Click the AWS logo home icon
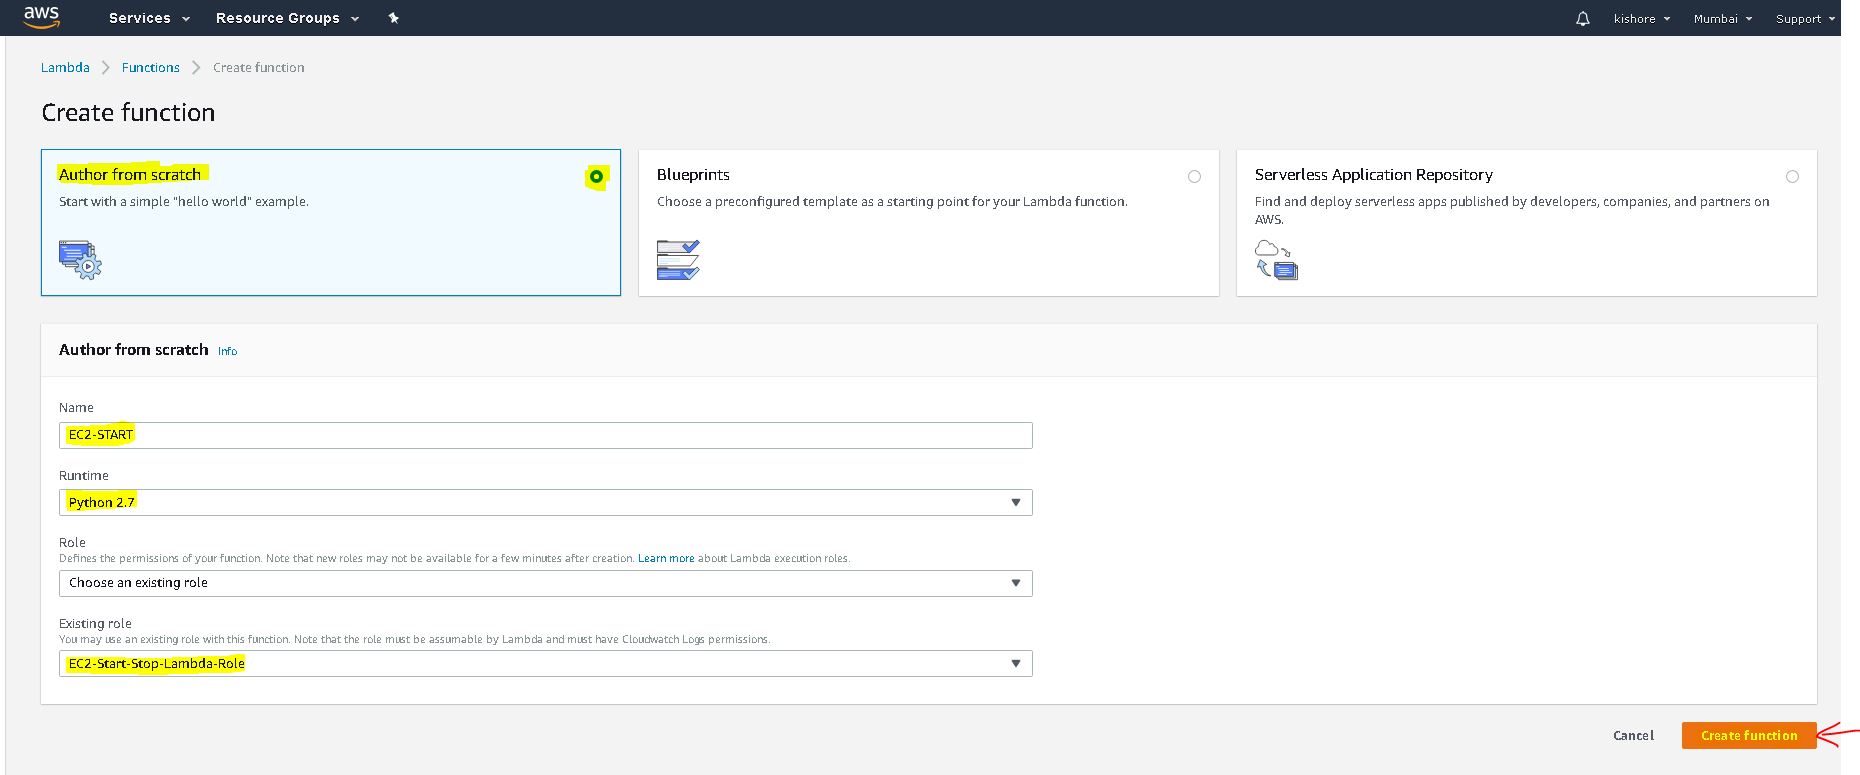Screen dimensions: 1860x775 point(41,17)
